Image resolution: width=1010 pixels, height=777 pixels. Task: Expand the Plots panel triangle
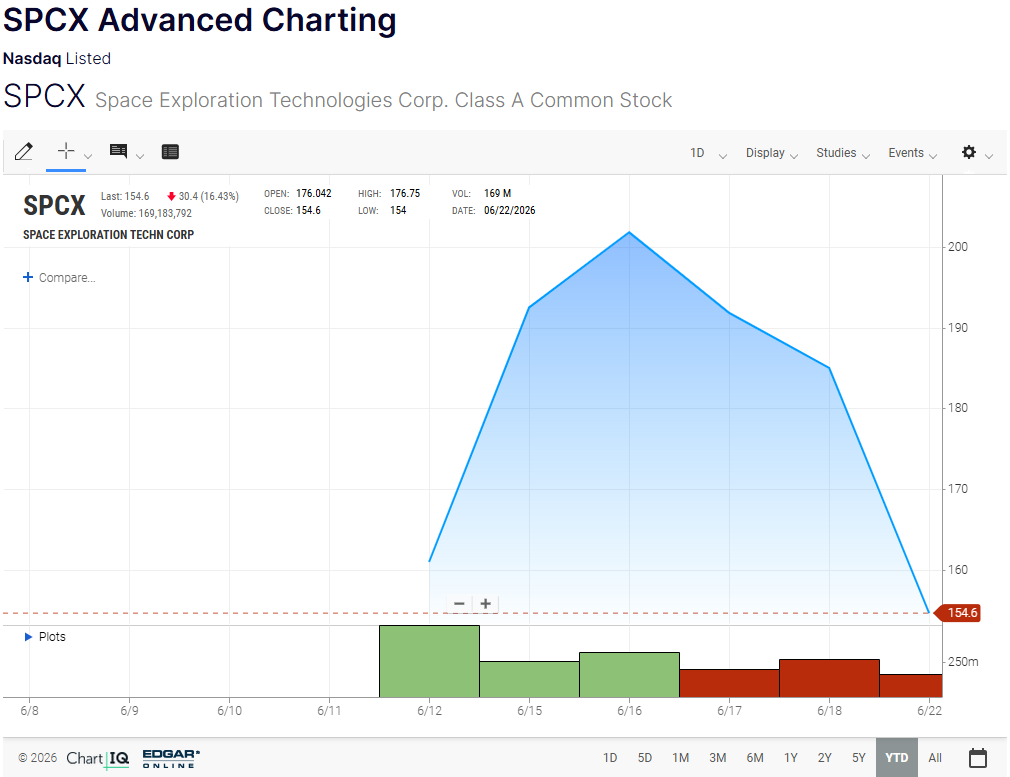[28, 637]
